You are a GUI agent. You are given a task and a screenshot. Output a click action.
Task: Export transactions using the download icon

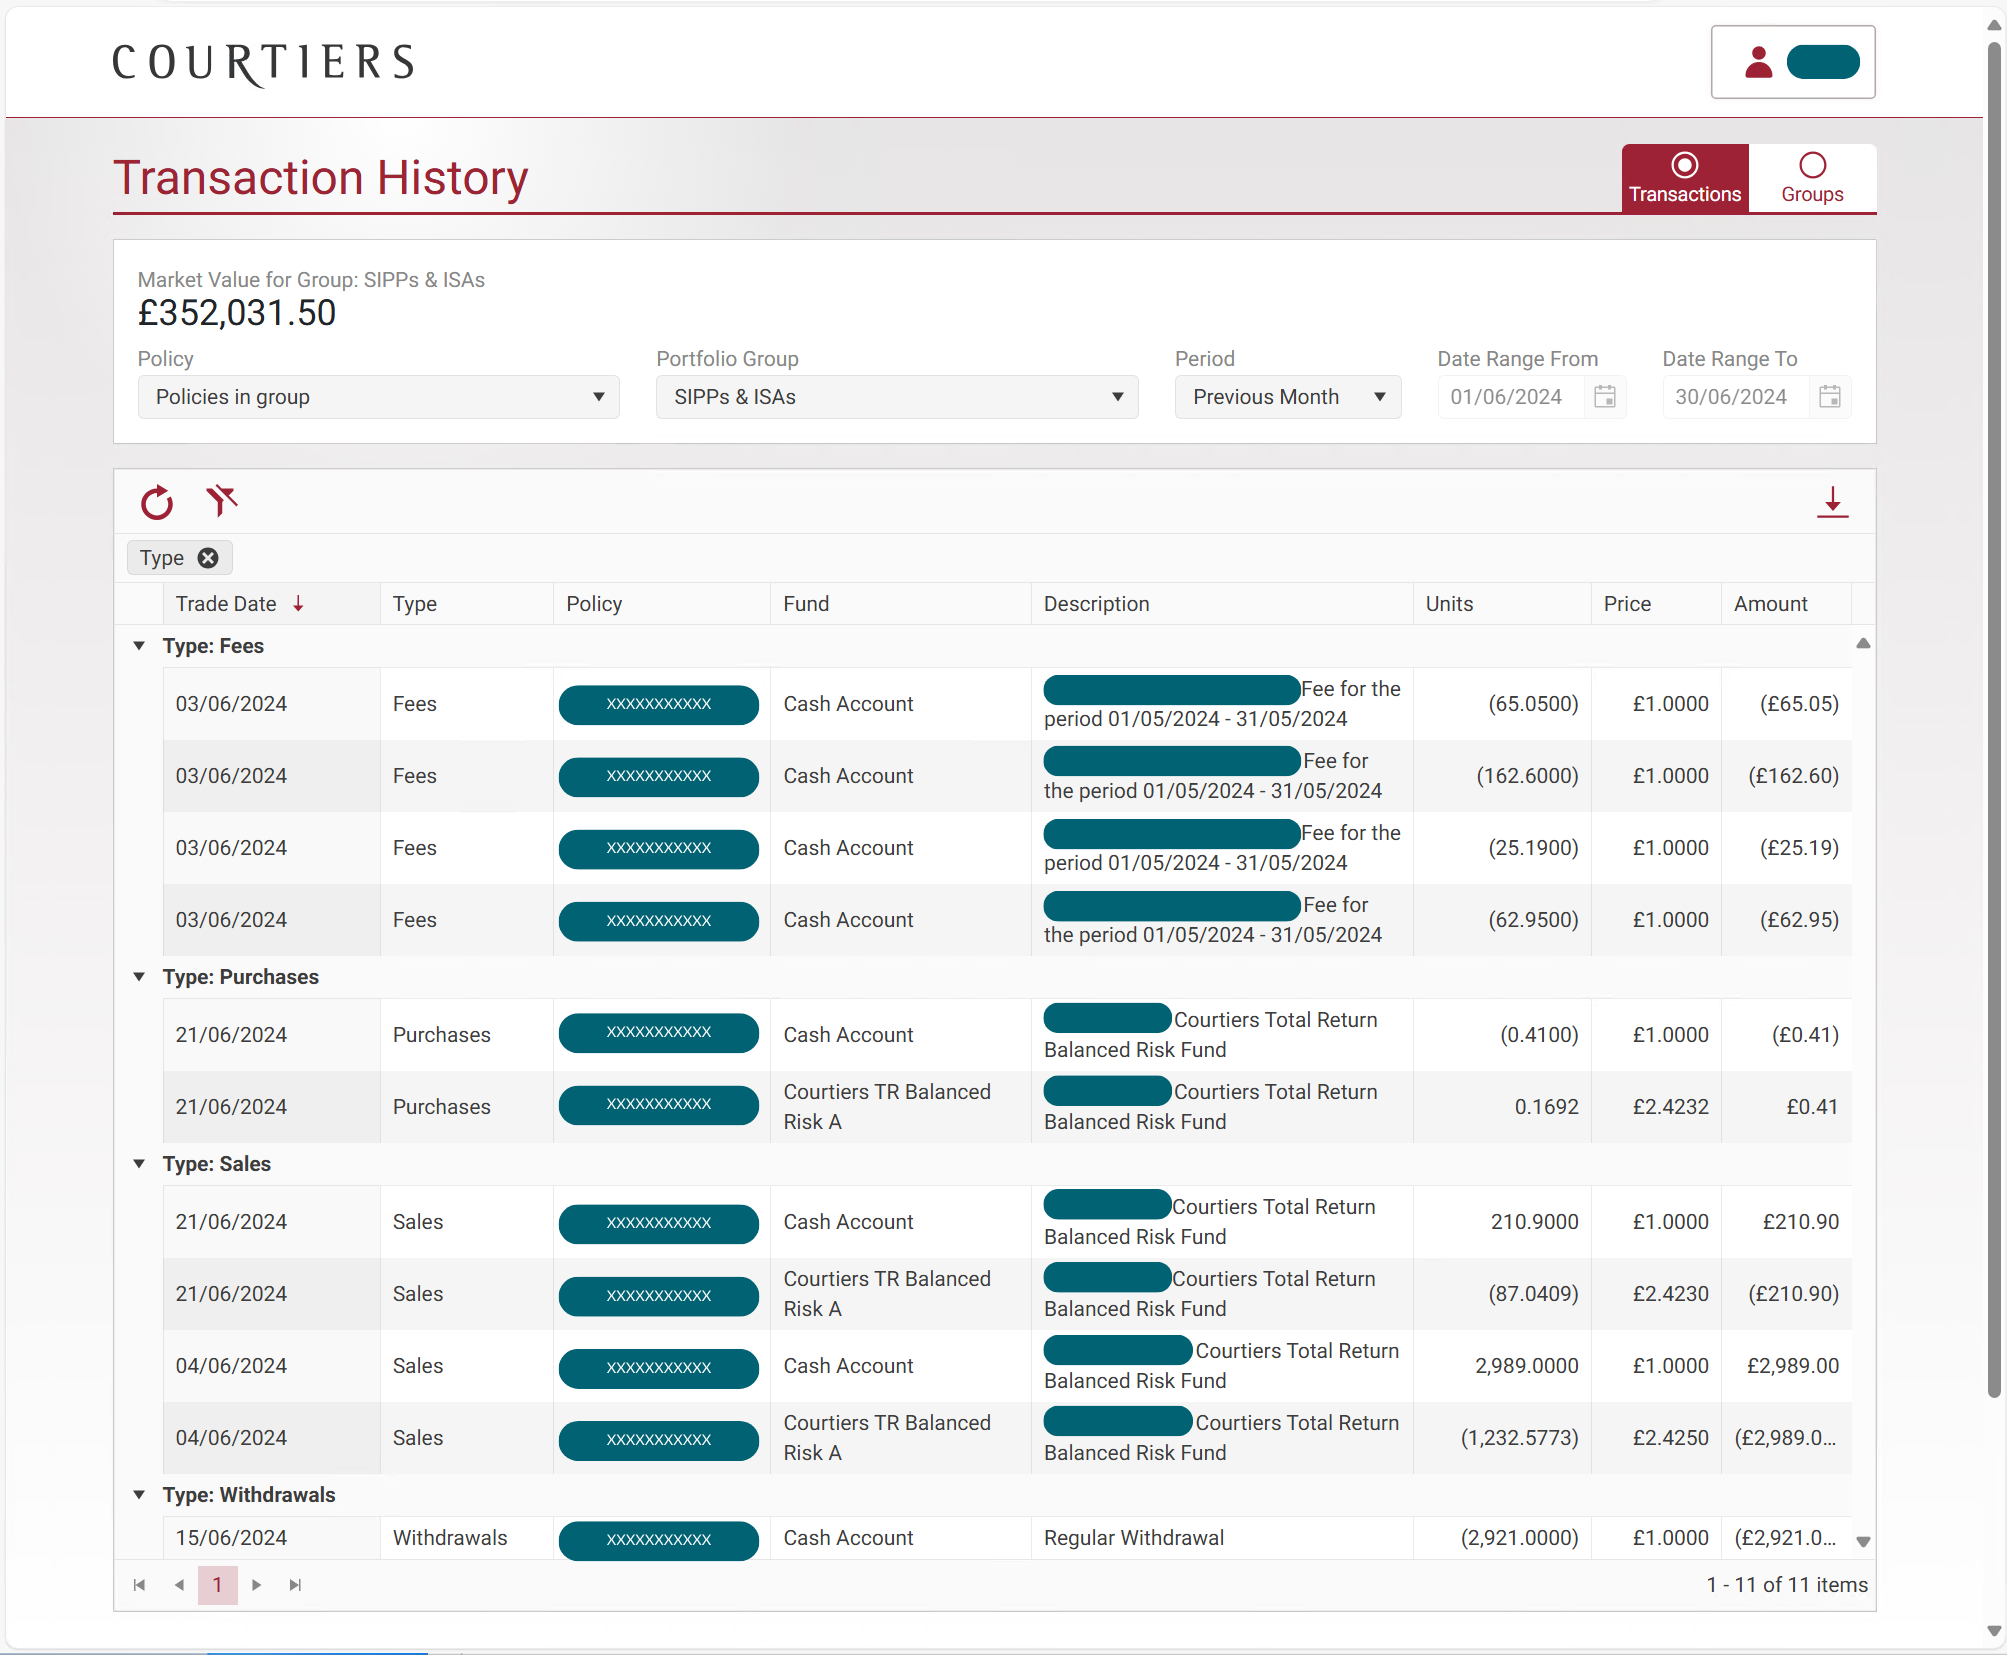click(1833, 503)
